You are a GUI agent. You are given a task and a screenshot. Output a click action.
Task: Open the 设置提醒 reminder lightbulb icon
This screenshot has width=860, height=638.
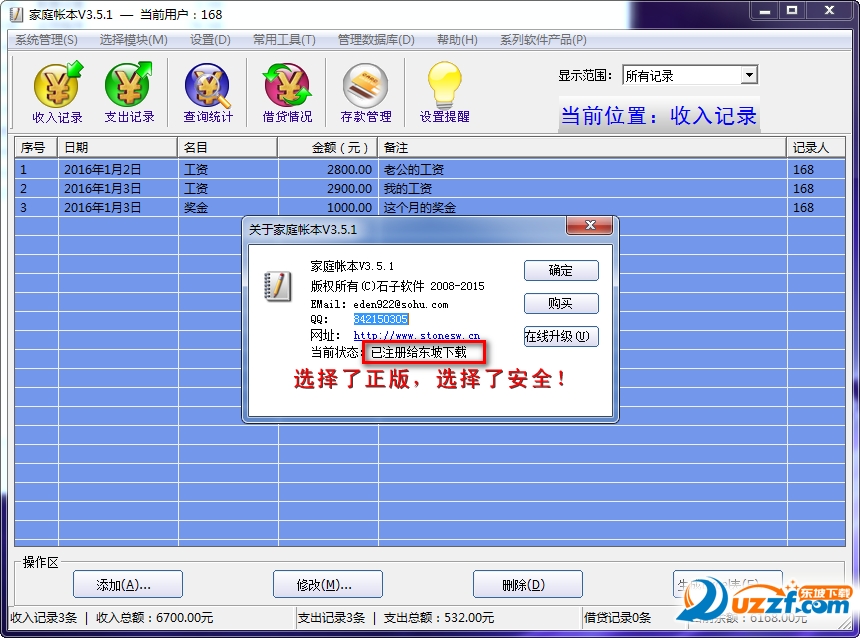(444, 93)
